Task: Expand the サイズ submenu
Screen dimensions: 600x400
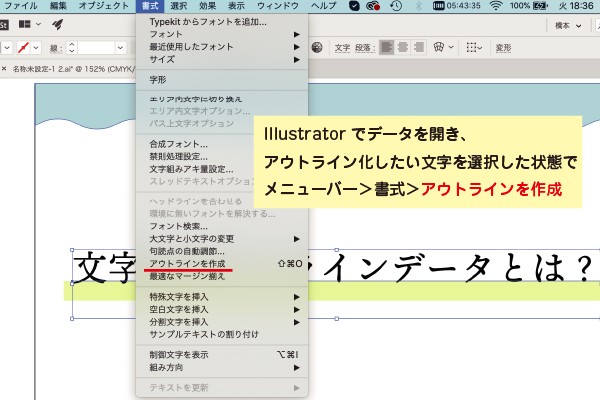Action: pyautogui.click(x=222, y=59)
